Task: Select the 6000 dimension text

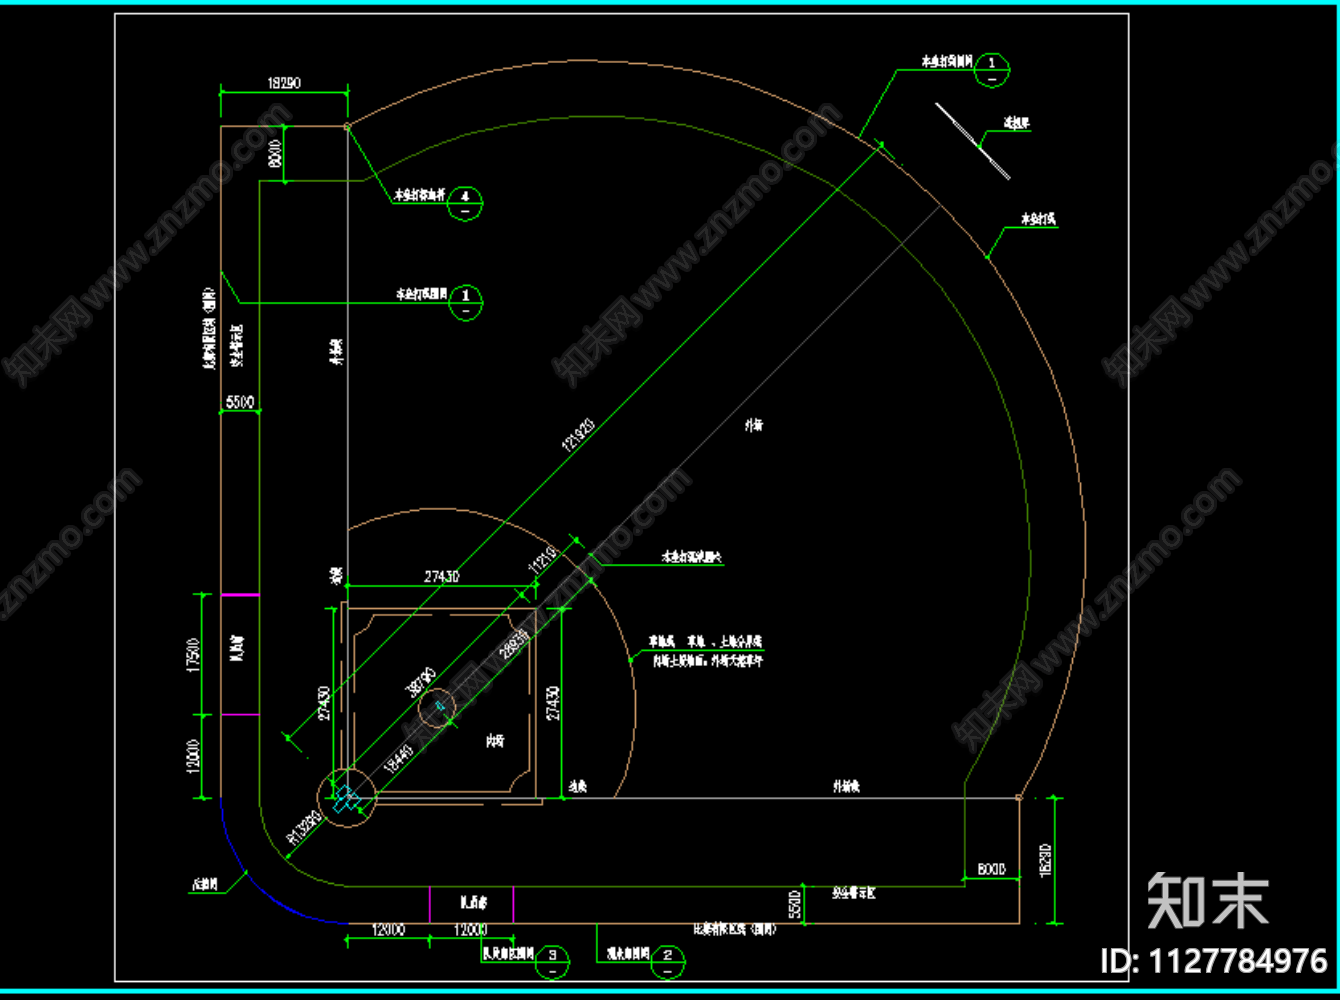Action: [991, 869]
